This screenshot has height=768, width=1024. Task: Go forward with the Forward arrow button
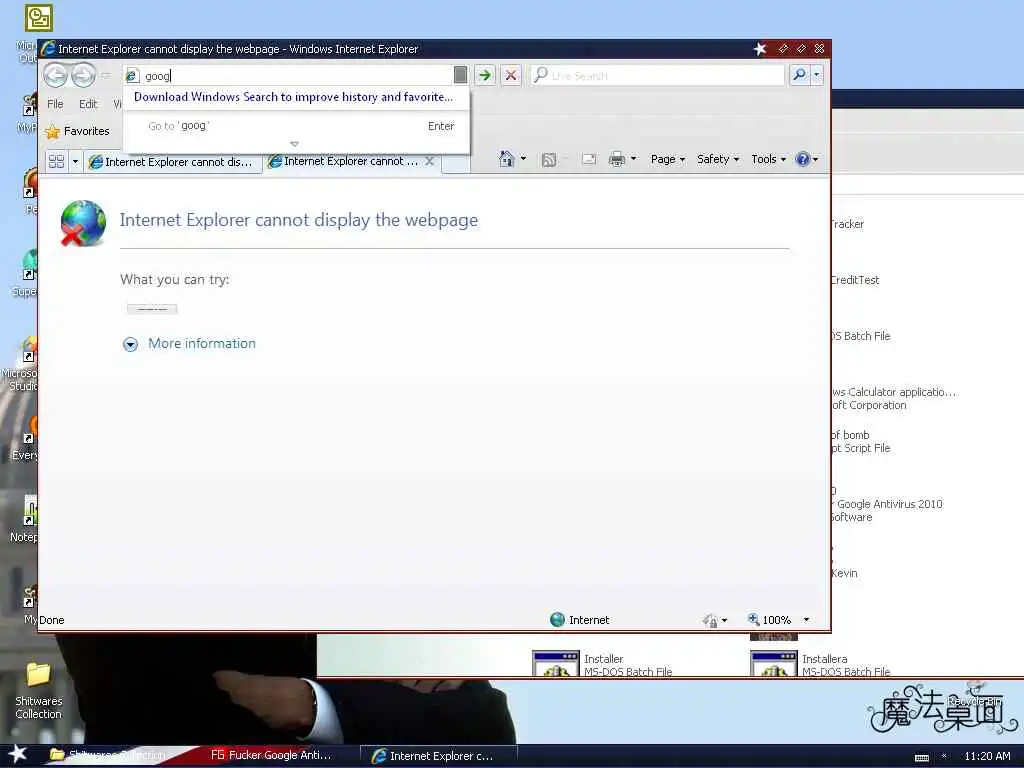click(83, 75)
